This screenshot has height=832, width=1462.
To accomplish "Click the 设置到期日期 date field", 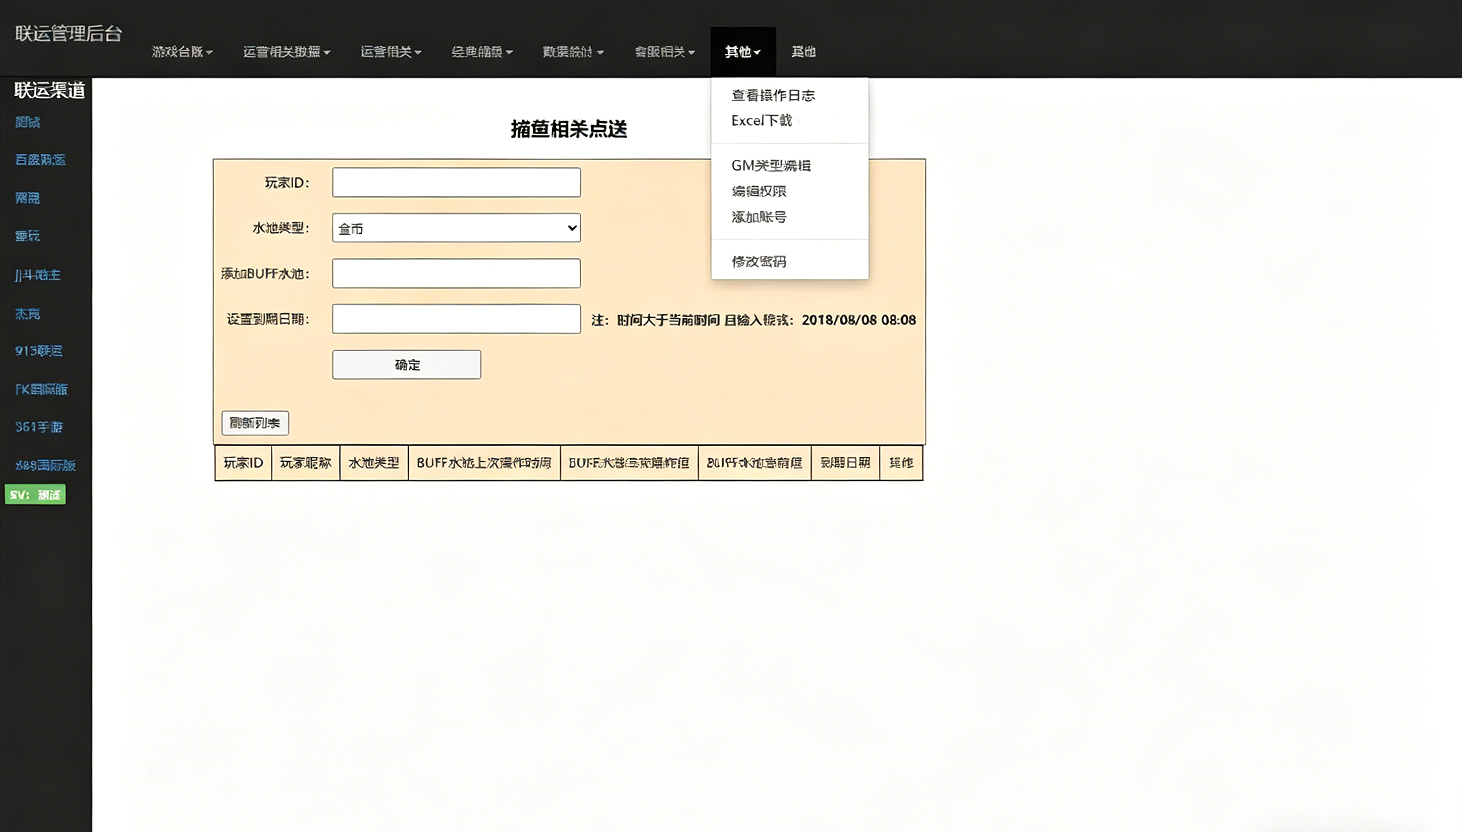I will pyautogui.click(x=455, y=318).
